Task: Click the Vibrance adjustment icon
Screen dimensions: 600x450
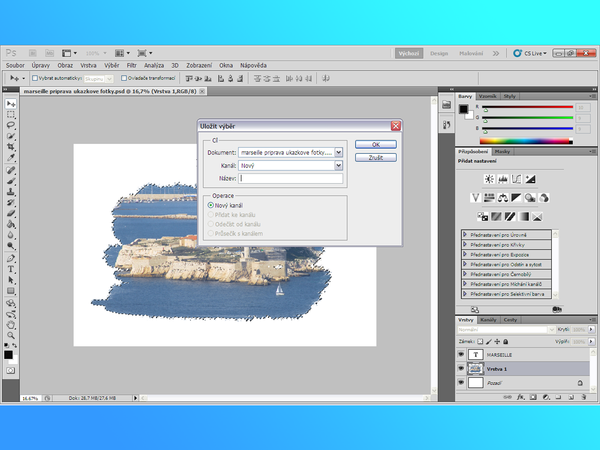Action: coord(477,197)
